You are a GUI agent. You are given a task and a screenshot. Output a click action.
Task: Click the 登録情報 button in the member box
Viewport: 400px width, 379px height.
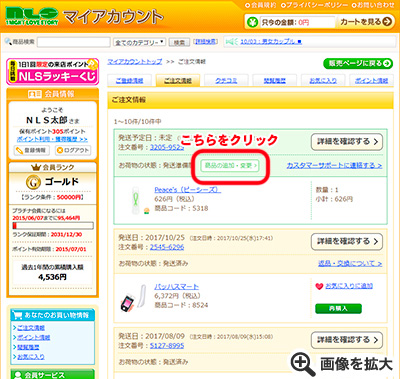[32, 150]
